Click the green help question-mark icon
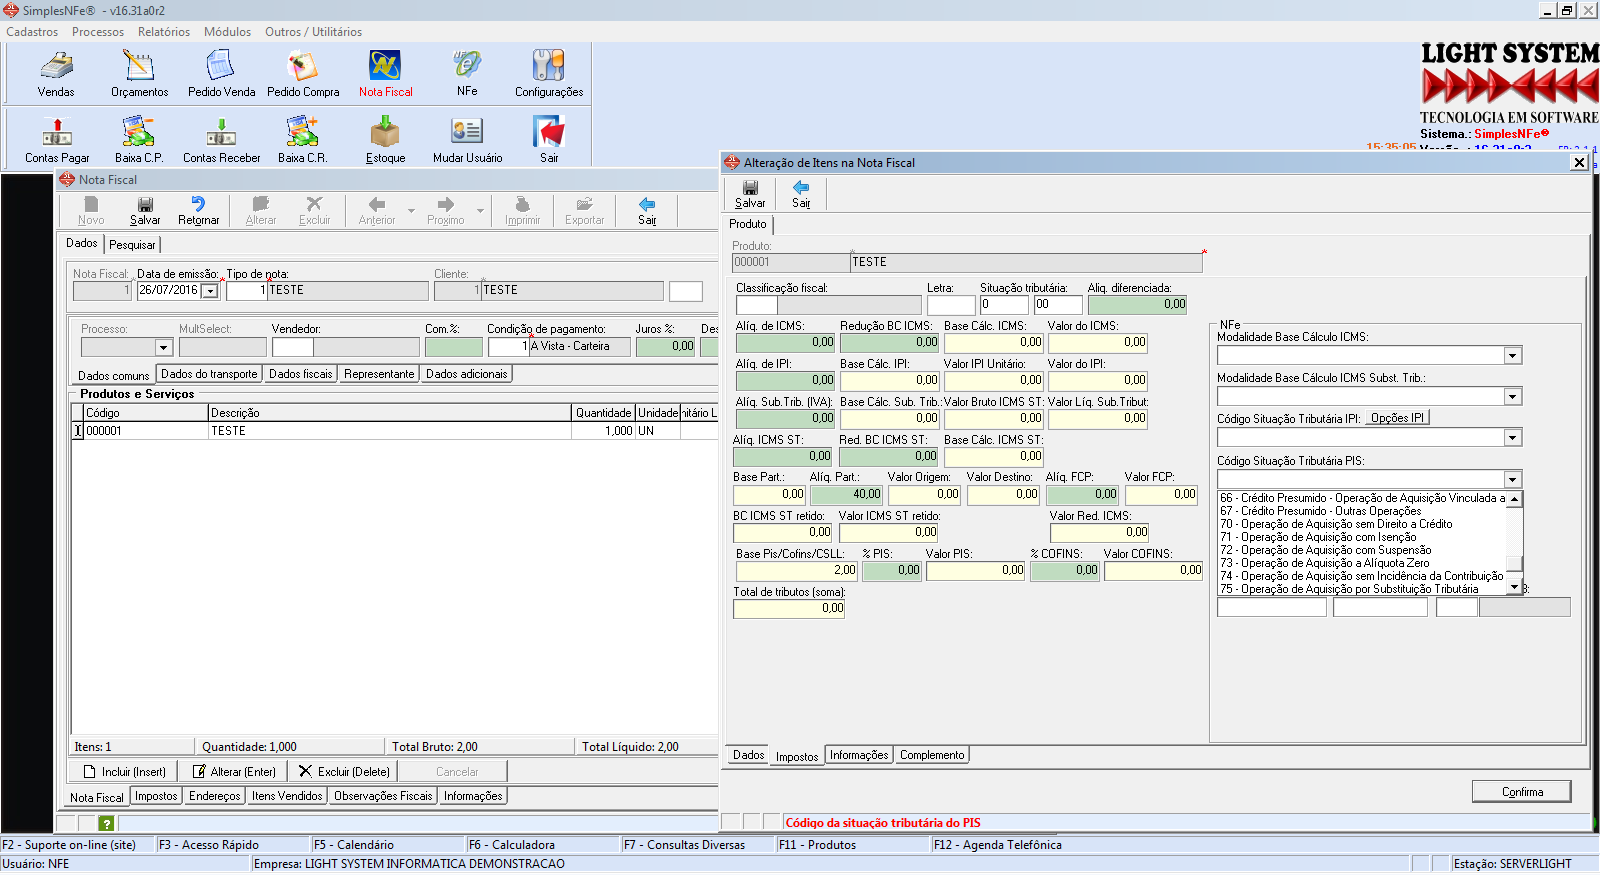The height and width of the screenshot is (875, 1600). coord(106,823)
